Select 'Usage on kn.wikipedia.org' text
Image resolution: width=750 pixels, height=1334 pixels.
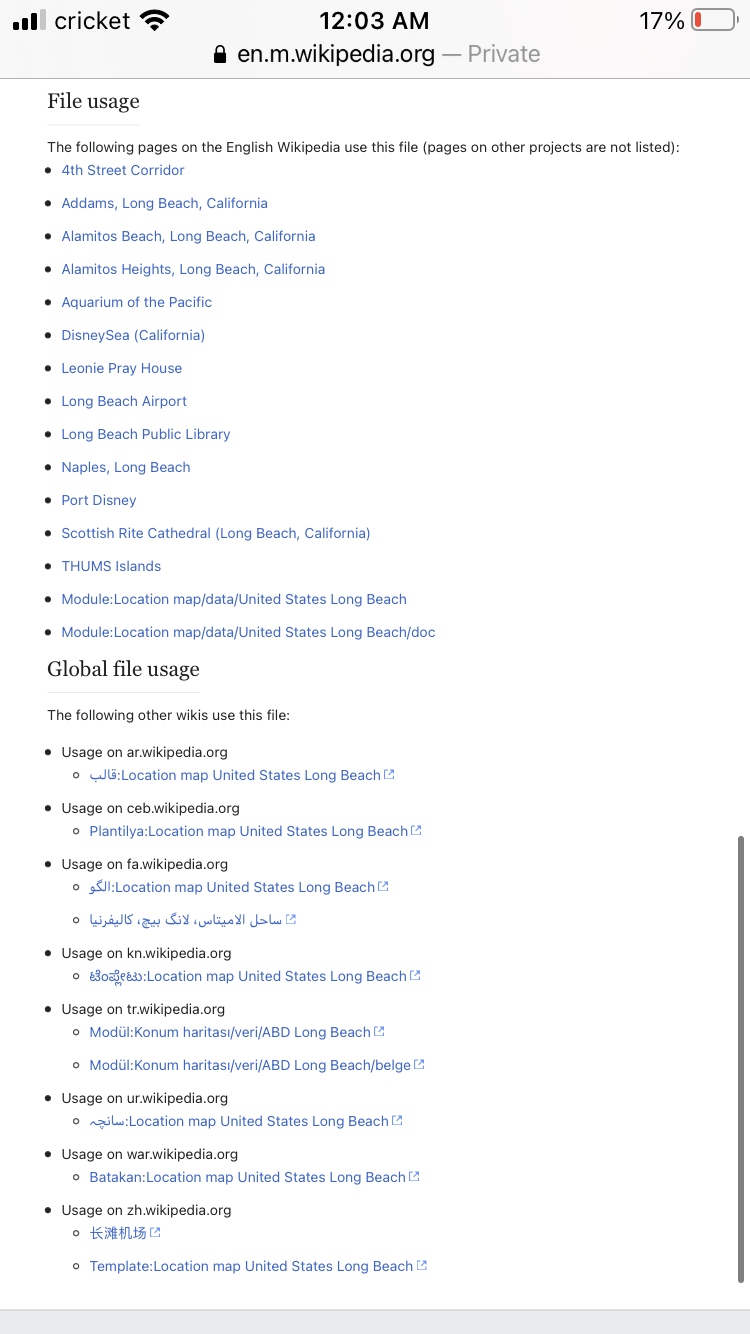click(146, 953)
